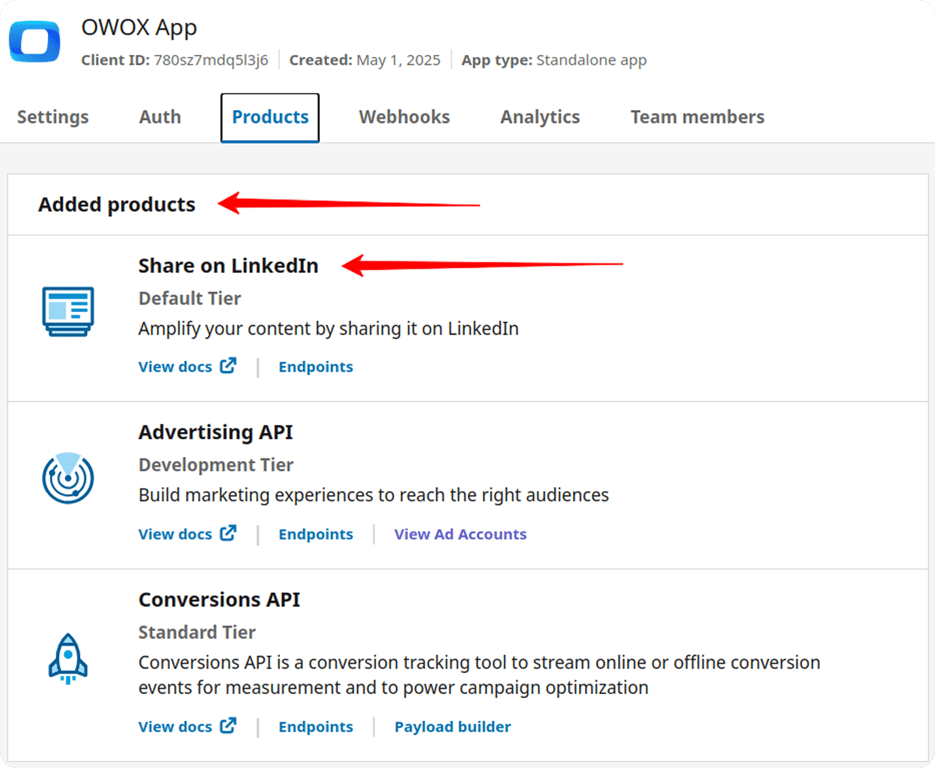The width and height of the screenshot is (935, 768).
Task: Click the App type Standalone app text
Action: click(x=592, y=60)
